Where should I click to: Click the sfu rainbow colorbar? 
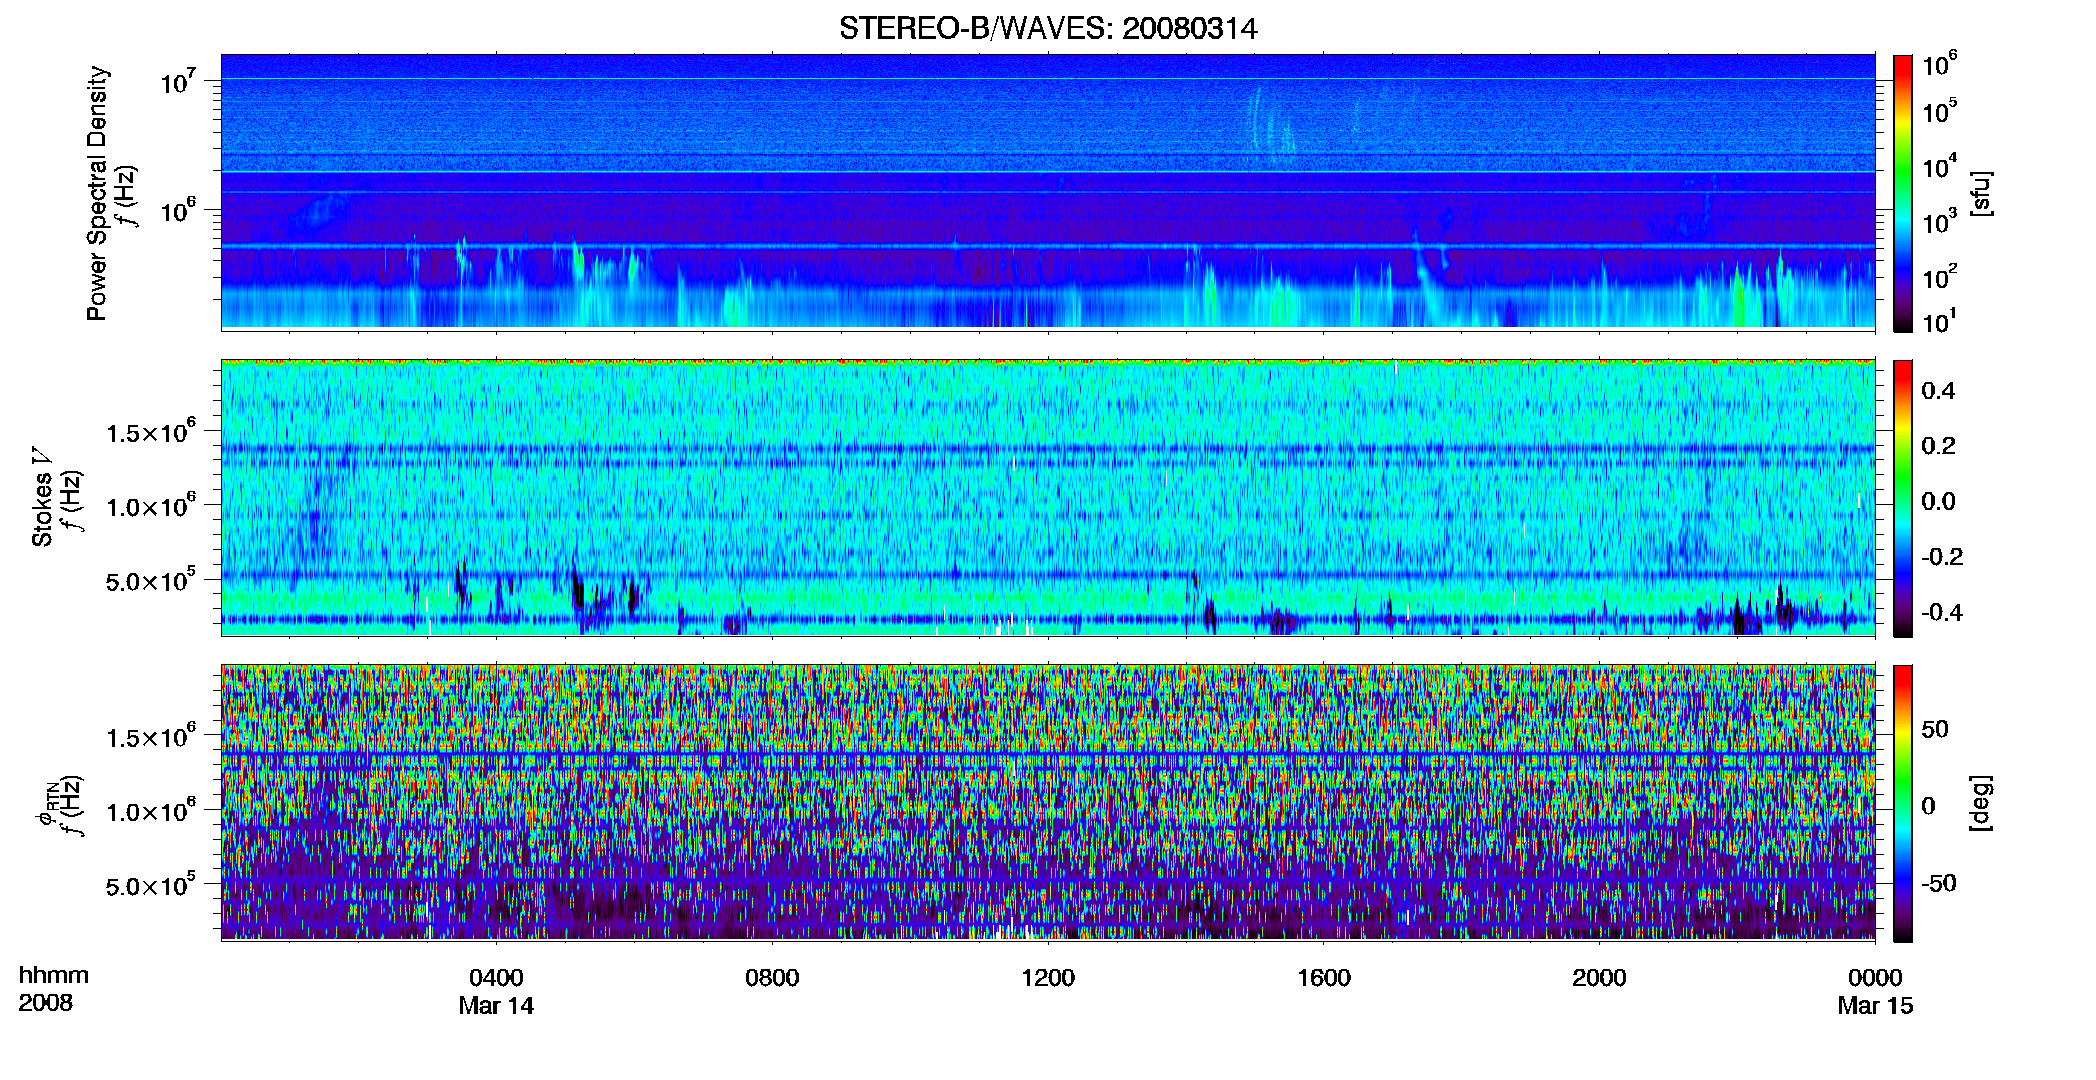pos(1903,193)
